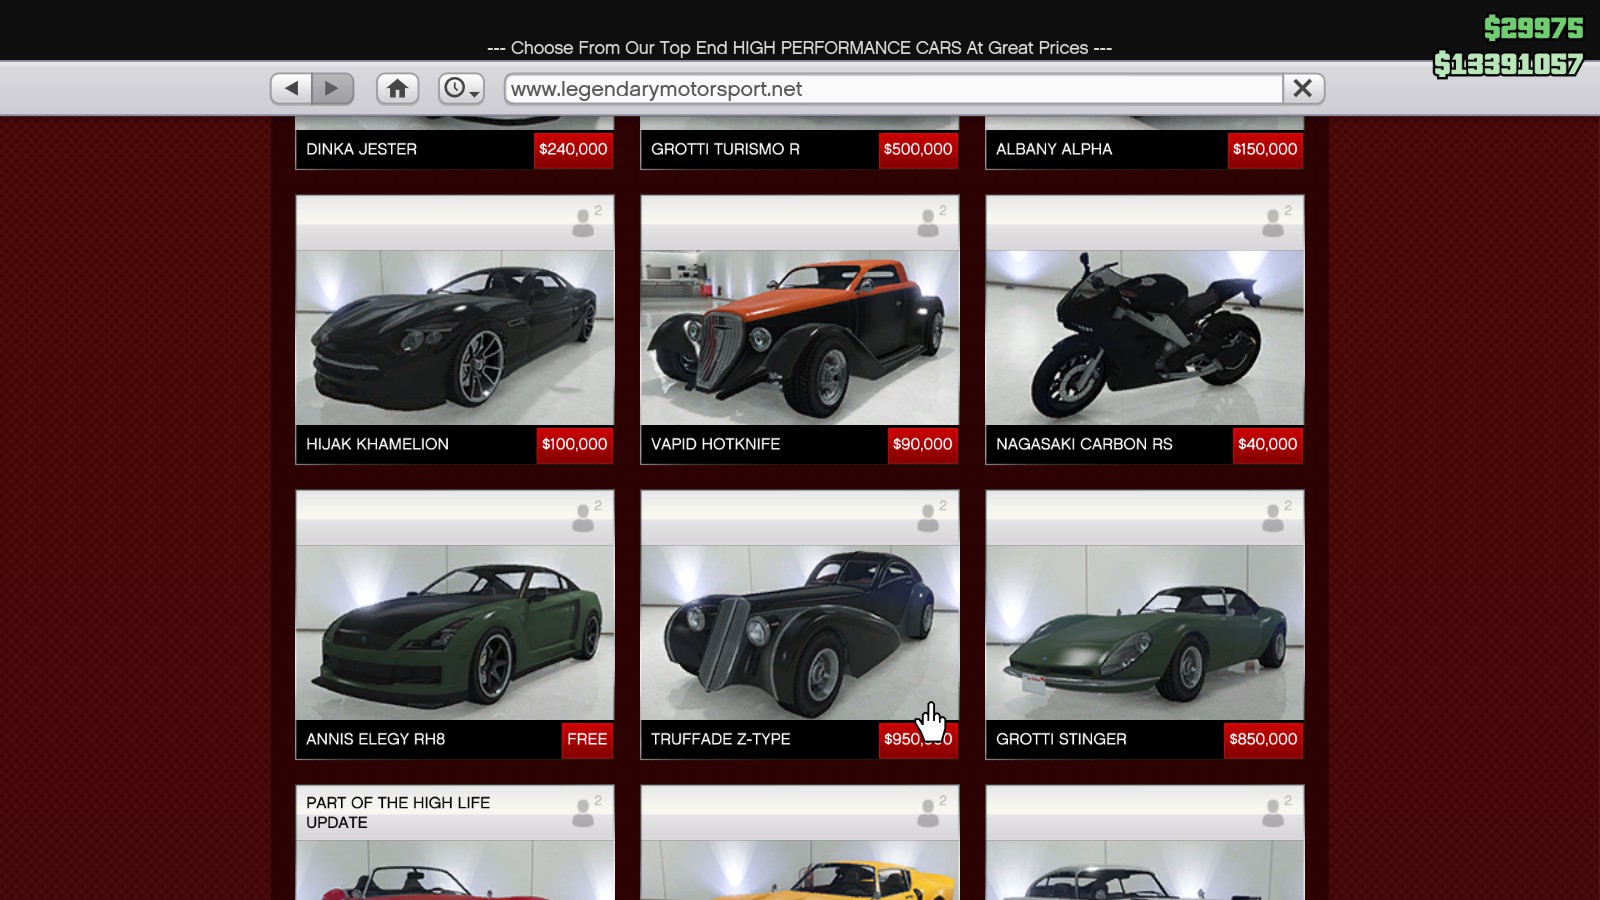
Task: Click the Part of the High Life Update label
Action: (x=398, y=812)
